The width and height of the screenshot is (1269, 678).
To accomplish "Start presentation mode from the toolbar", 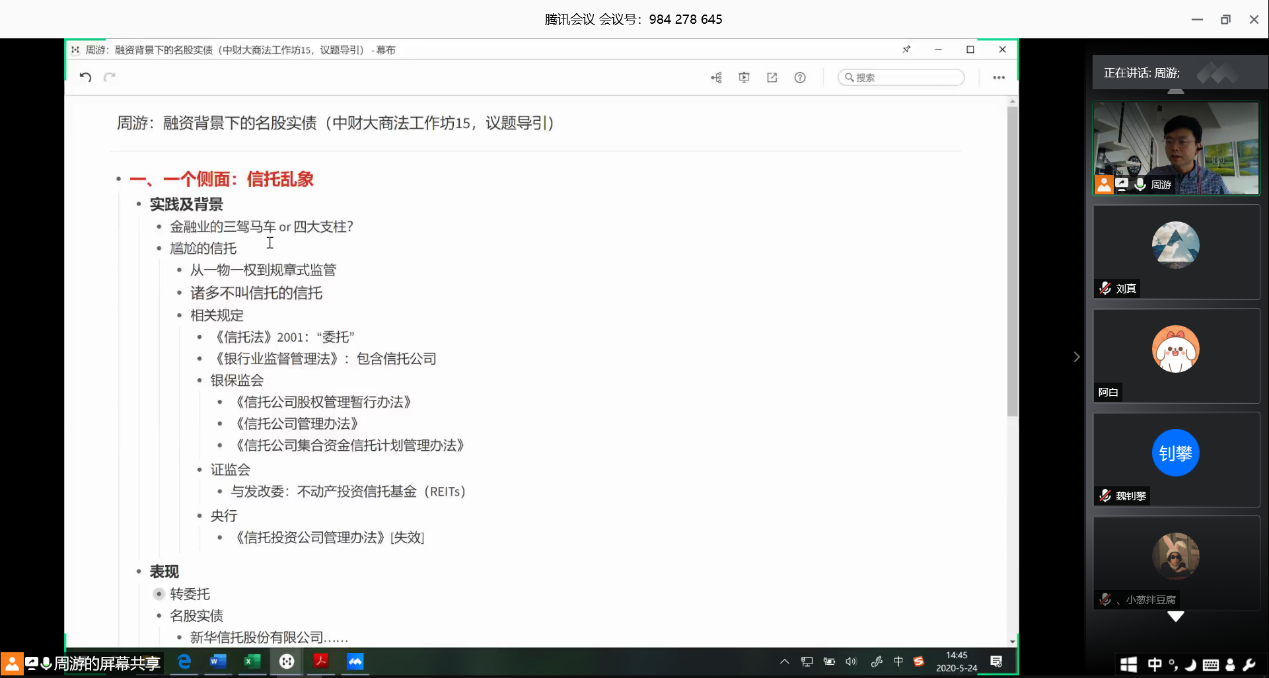I will pos(744,78).
